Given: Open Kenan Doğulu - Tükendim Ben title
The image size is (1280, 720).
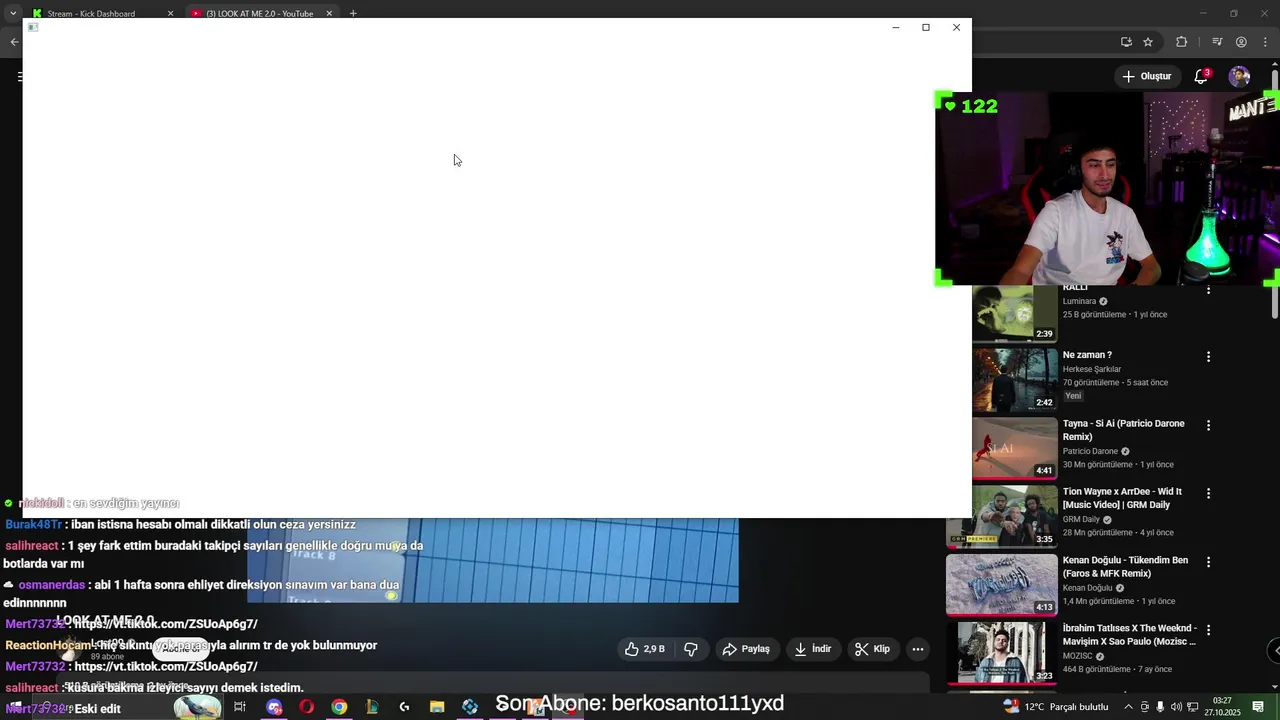Looking at the screenshot, I should coord(1125,567).
